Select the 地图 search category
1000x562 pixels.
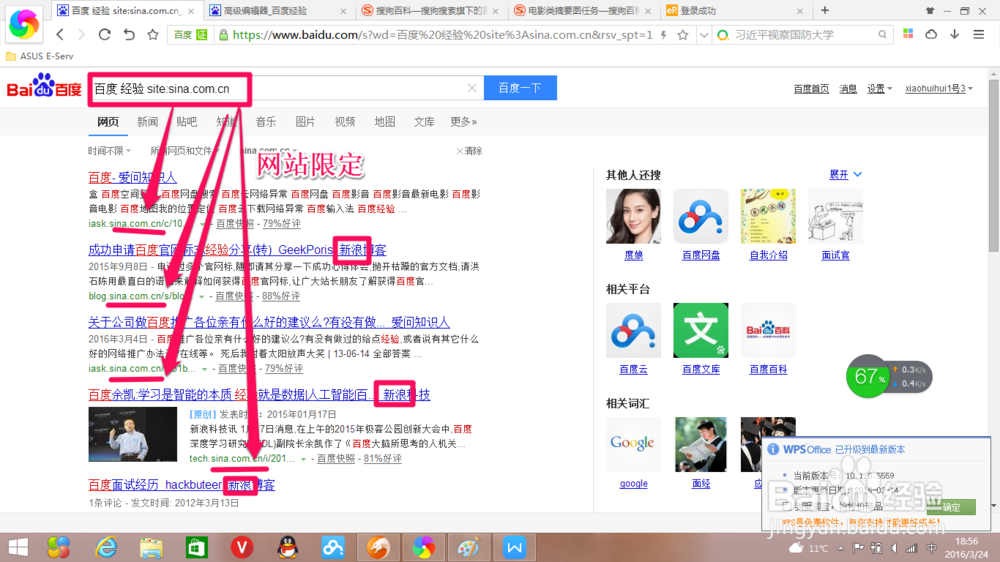385,122
